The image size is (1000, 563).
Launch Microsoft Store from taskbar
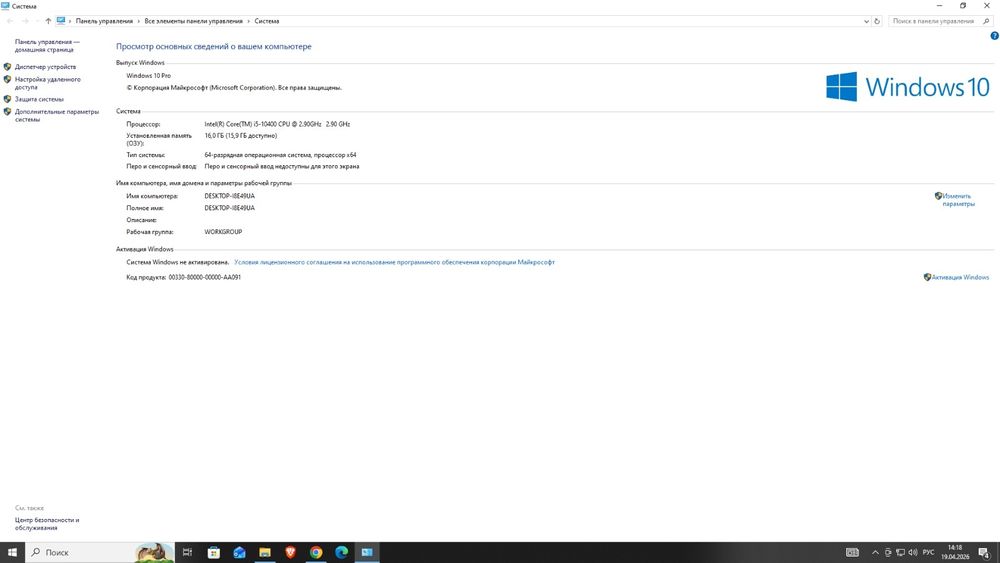[214, 552]
